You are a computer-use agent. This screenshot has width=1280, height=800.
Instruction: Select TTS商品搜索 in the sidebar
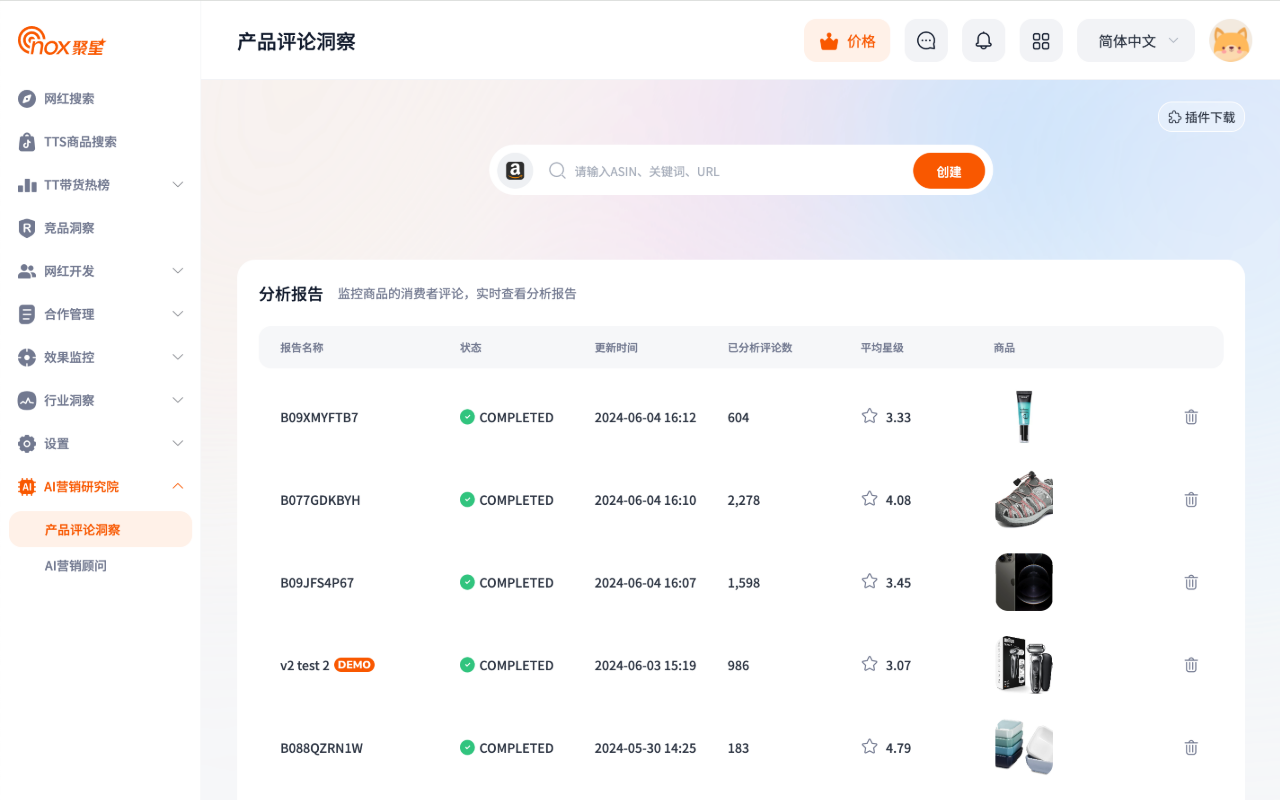[82, 141]
